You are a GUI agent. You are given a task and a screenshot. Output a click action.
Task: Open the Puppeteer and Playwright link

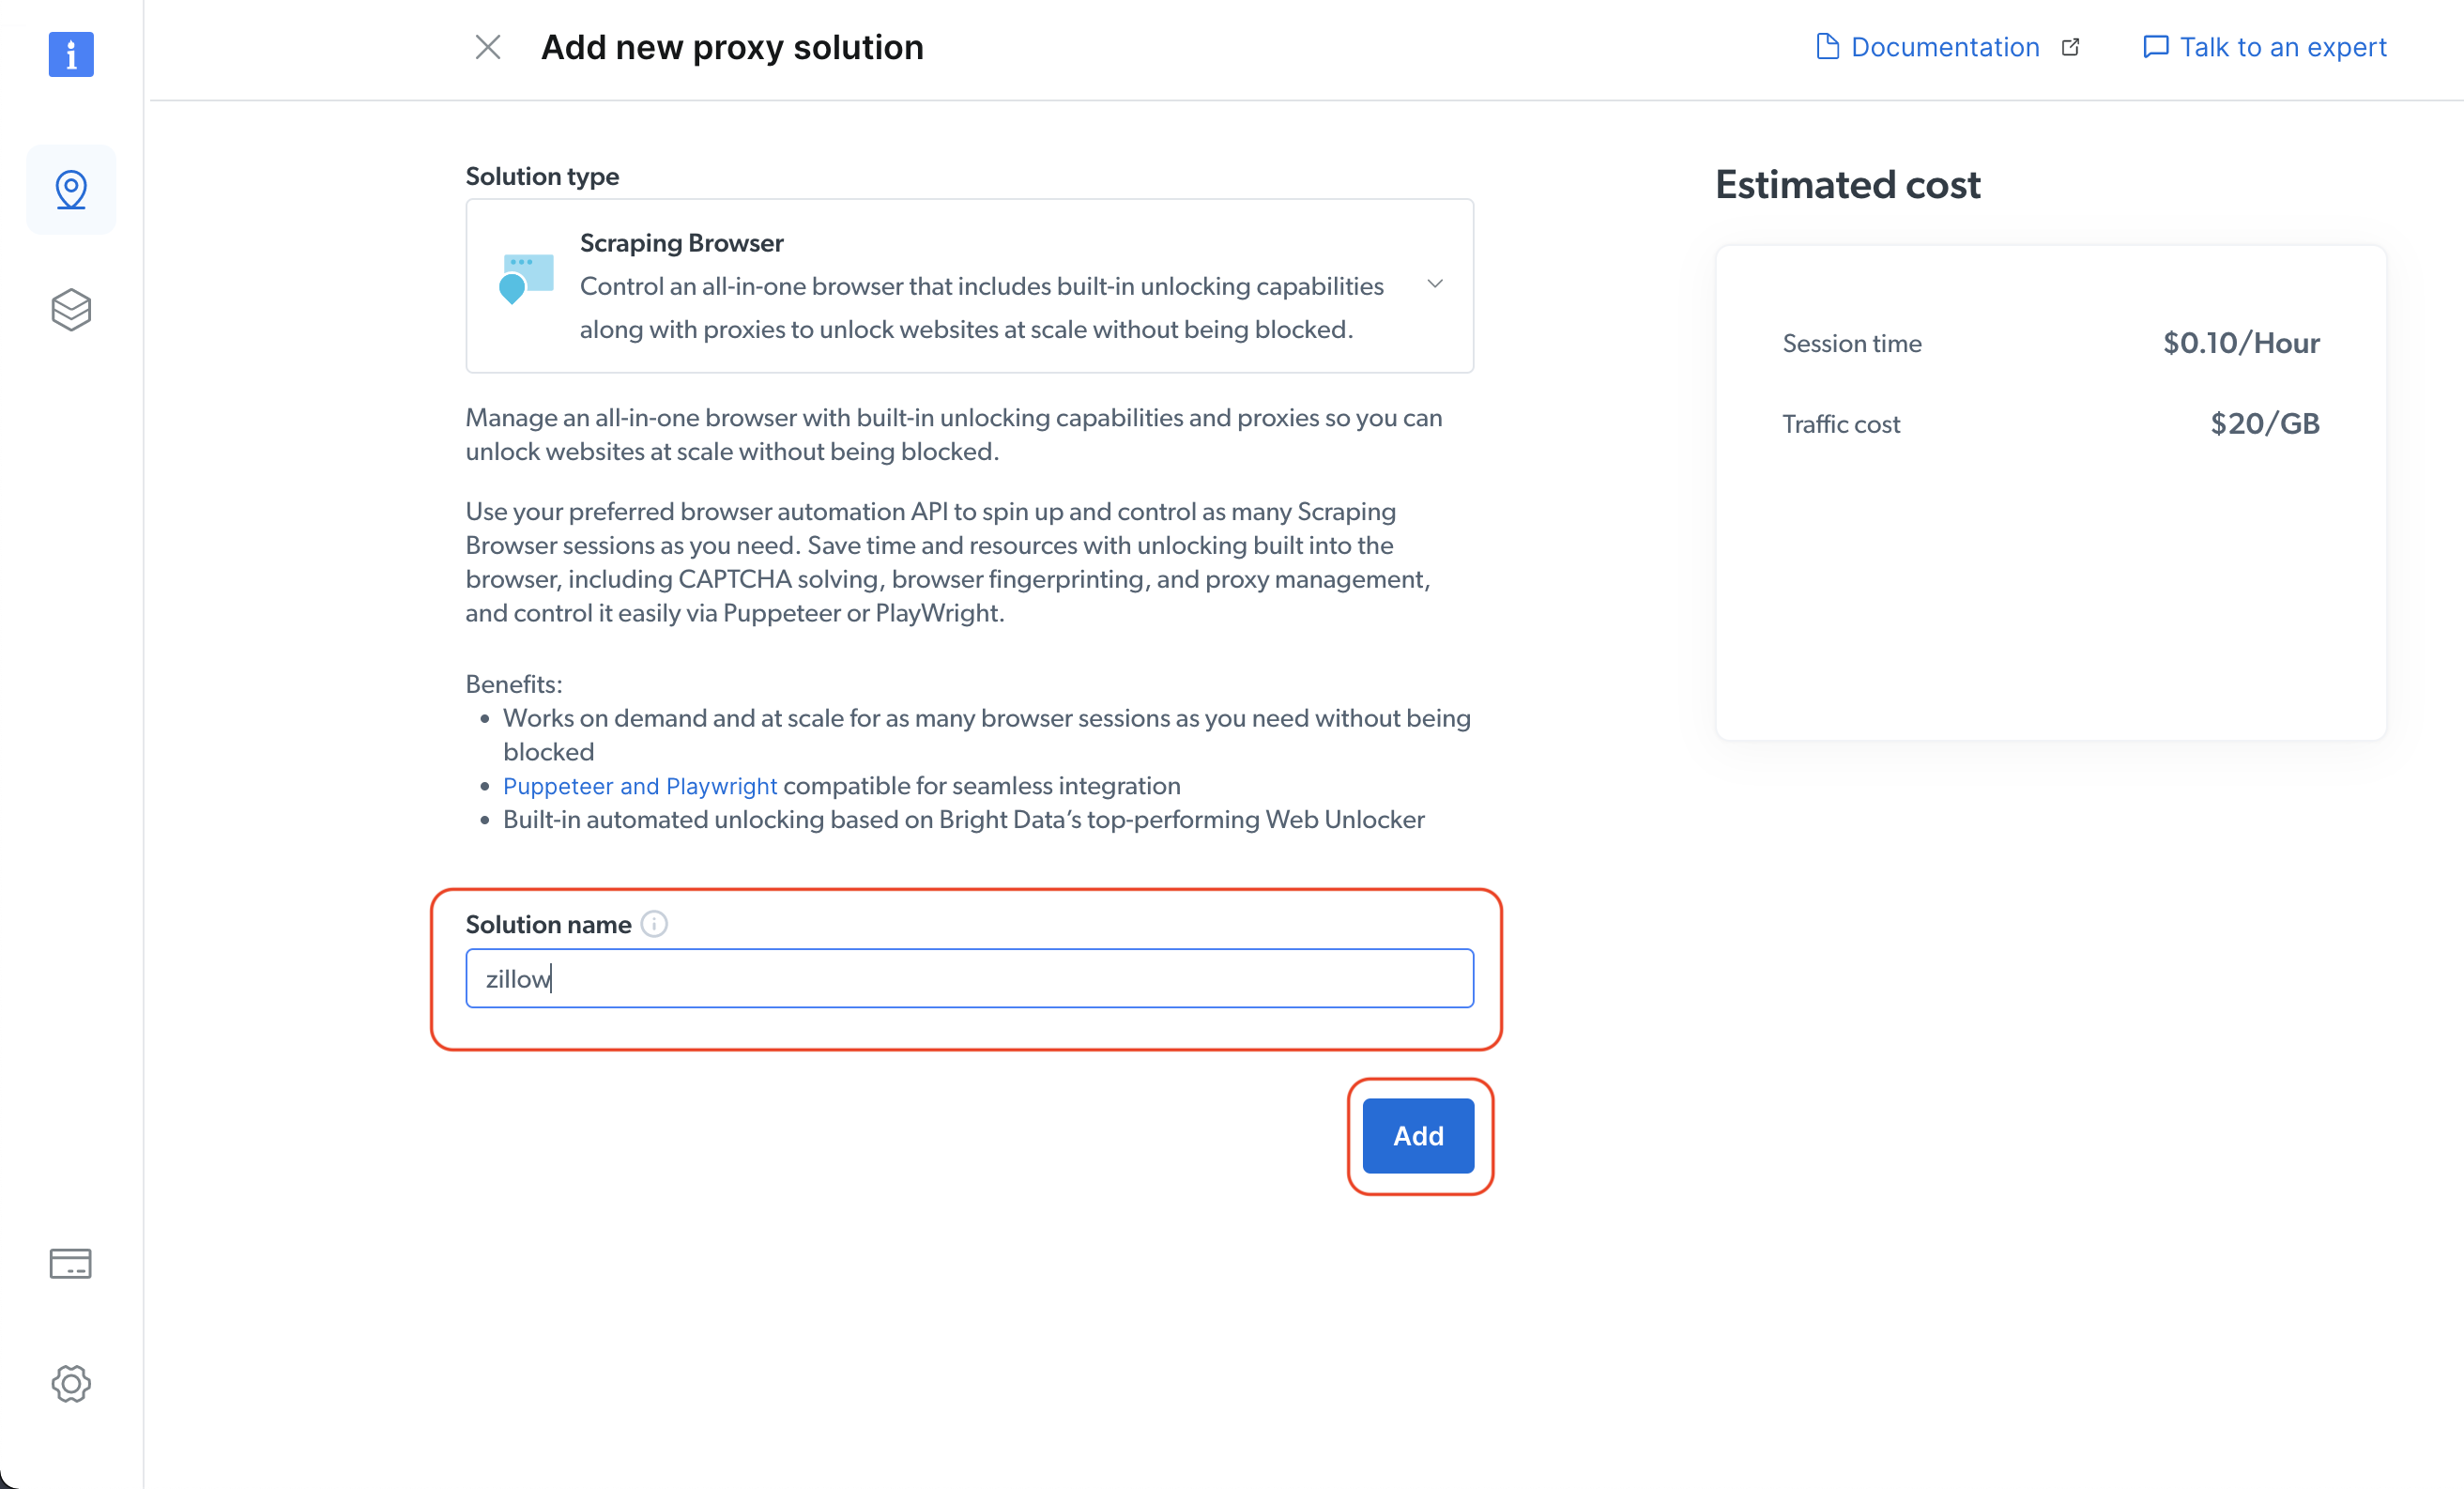[x=640, y=786]
